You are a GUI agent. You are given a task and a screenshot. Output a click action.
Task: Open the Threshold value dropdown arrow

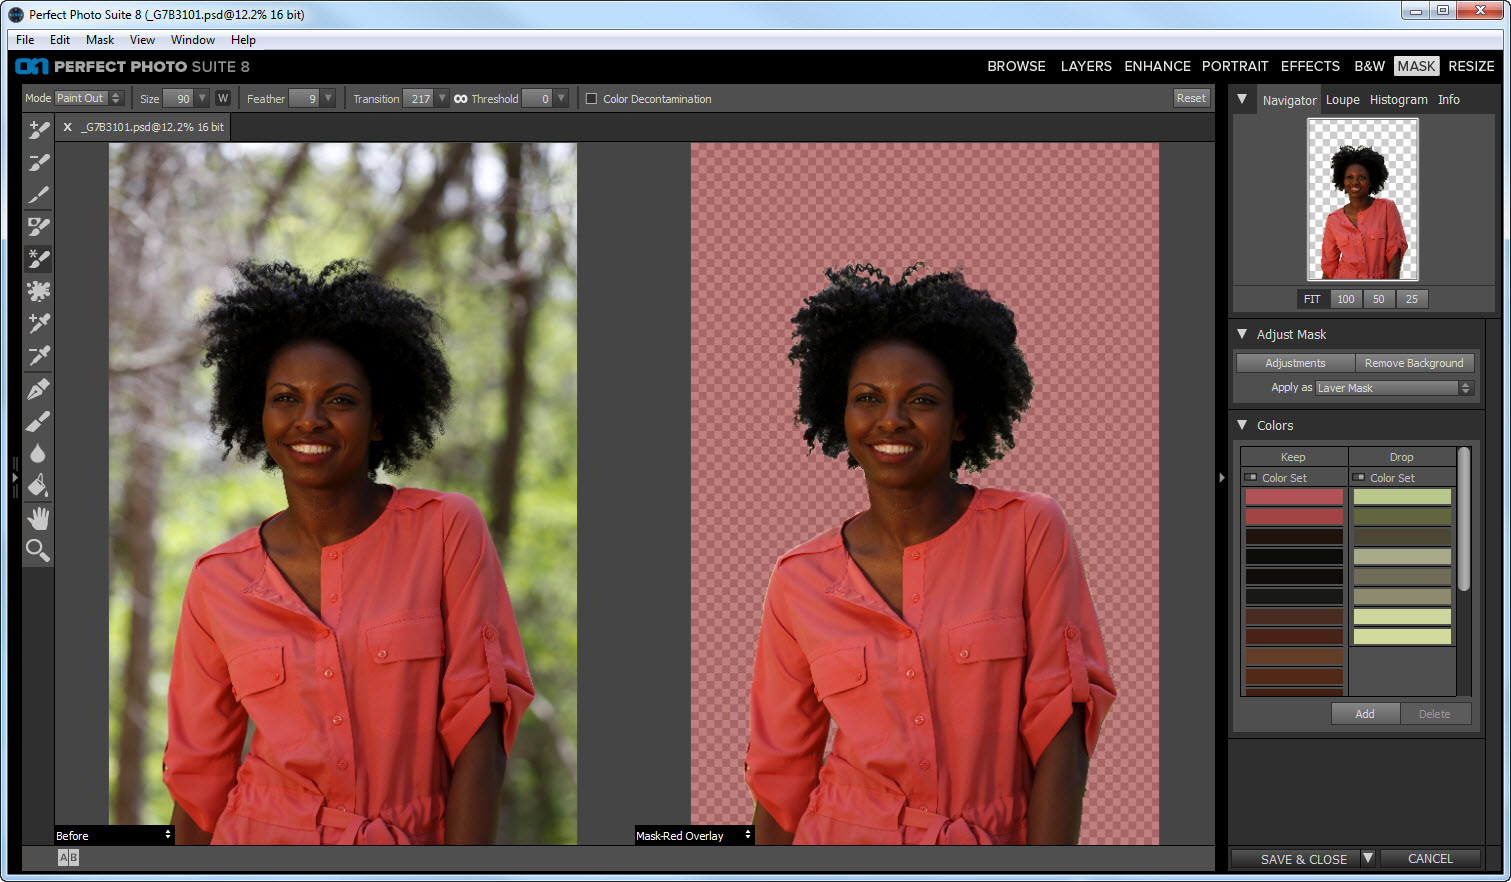[x=561, y=98]
